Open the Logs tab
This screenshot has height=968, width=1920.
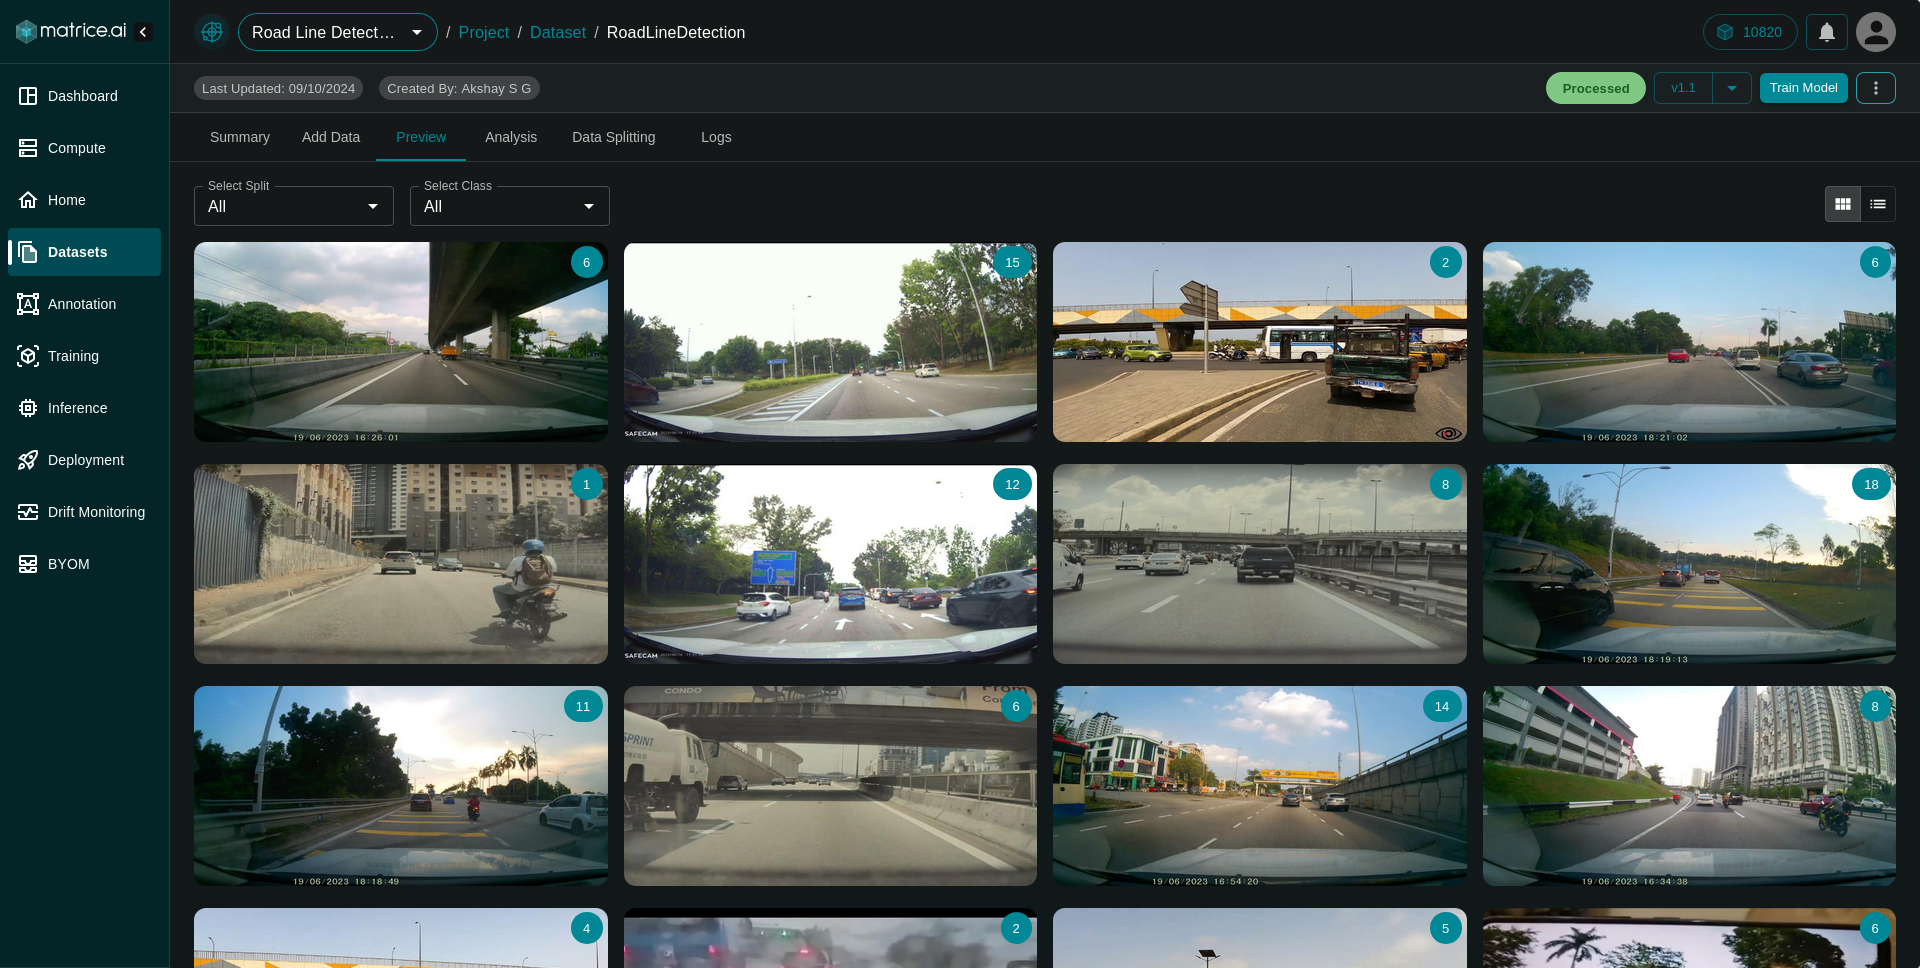pos(716,137)
